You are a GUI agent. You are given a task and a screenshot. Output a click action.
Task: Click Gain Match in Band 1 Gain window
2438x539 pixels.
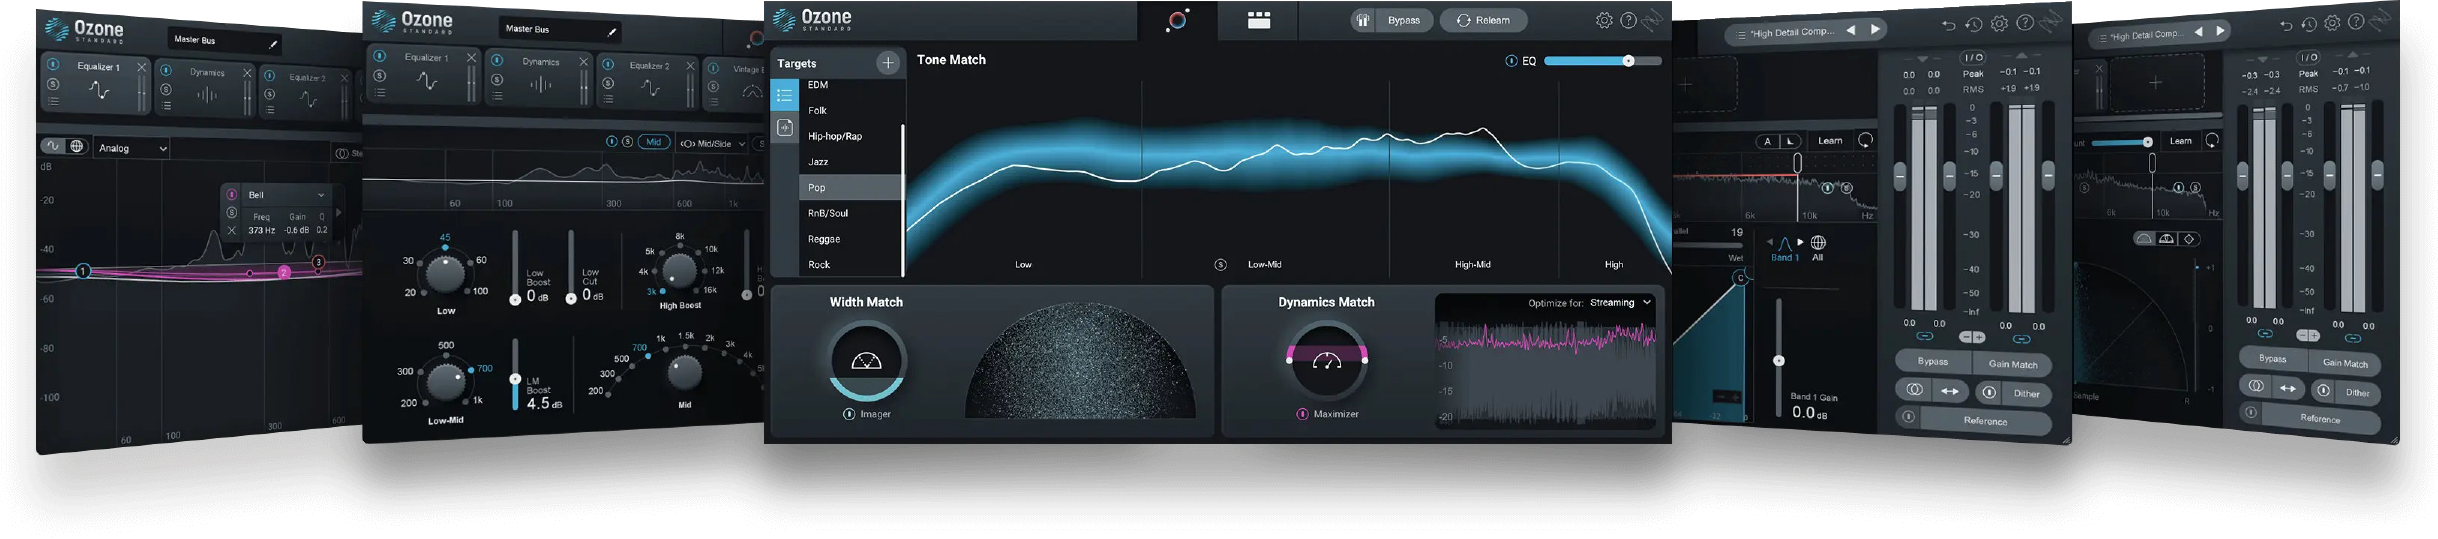coord(2012,364)
